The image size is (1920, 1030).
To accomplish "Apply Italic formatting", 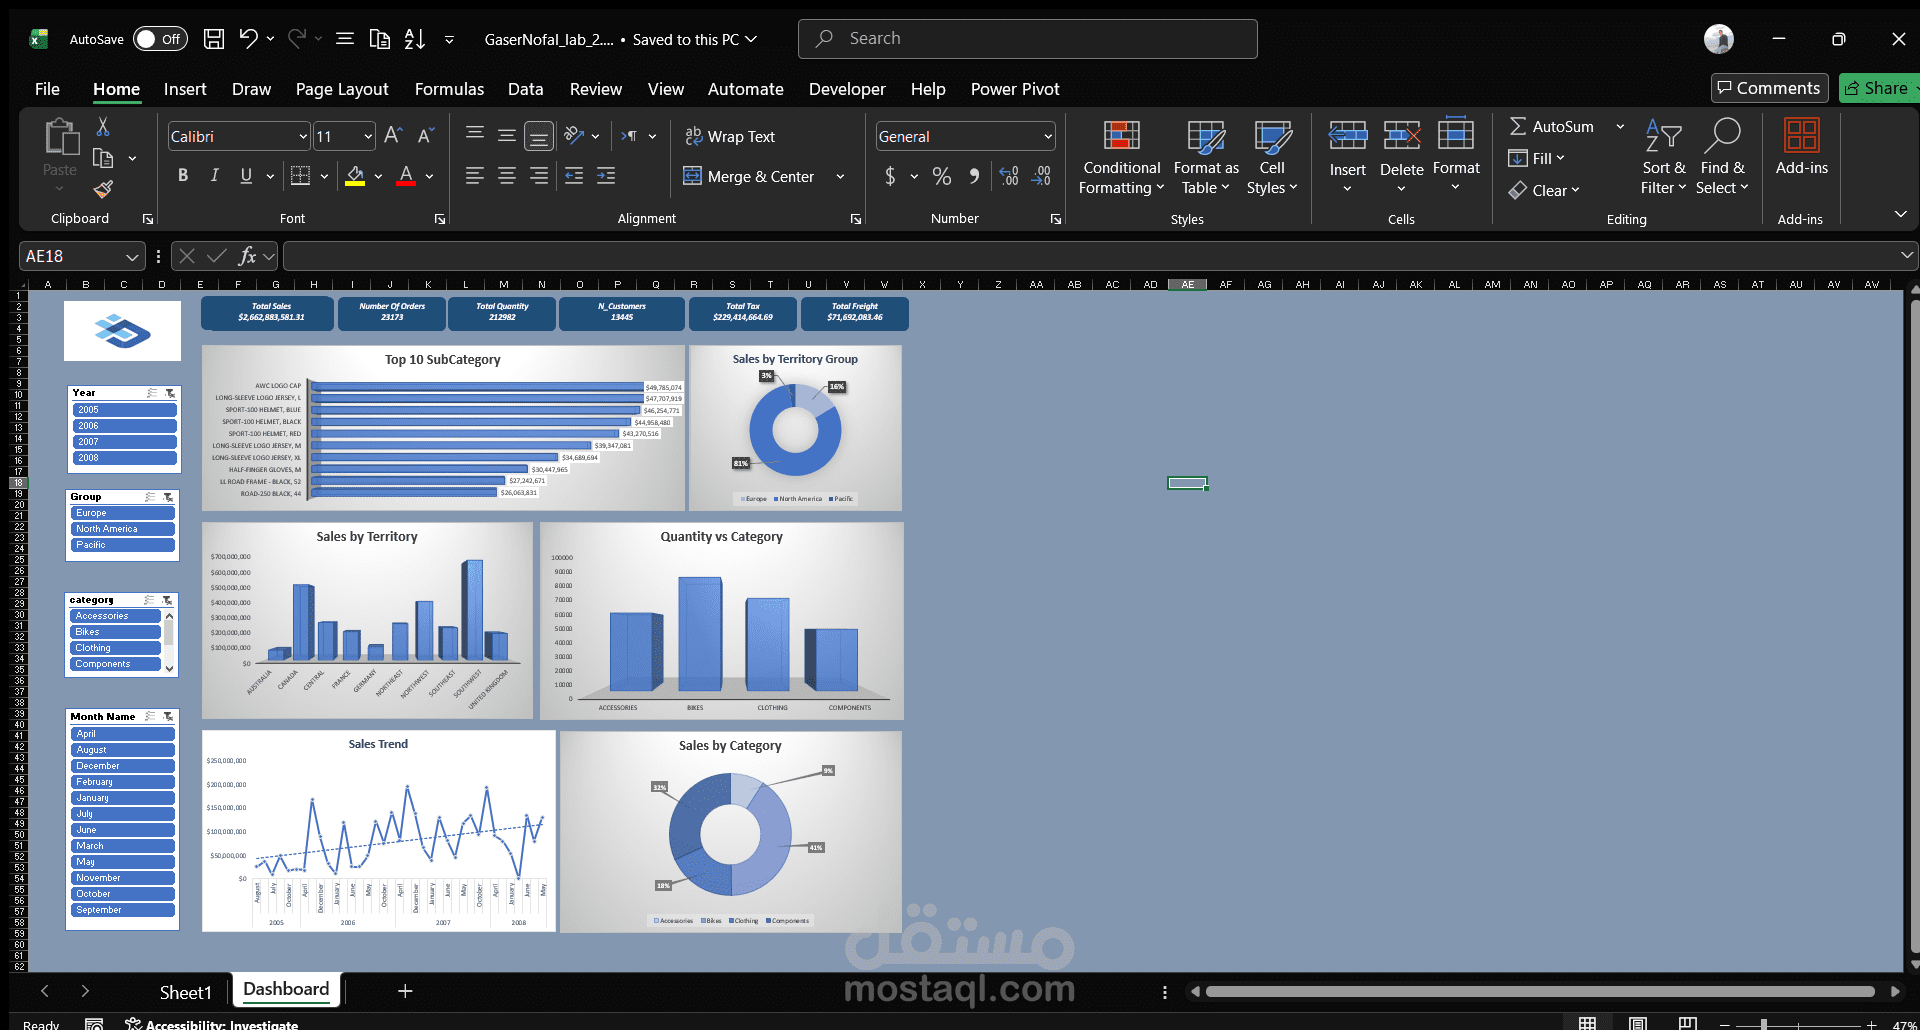I will (x=214, y=176).
